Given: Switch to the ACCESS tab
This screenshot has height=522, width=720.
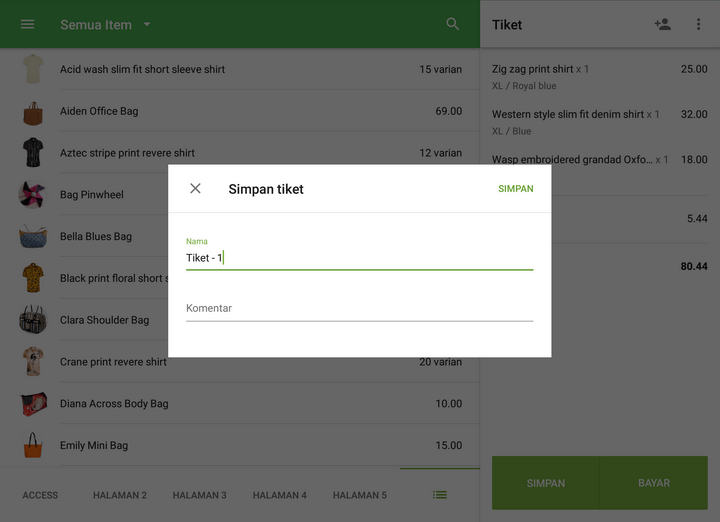Looking at the screenshot, I should 40,495.
